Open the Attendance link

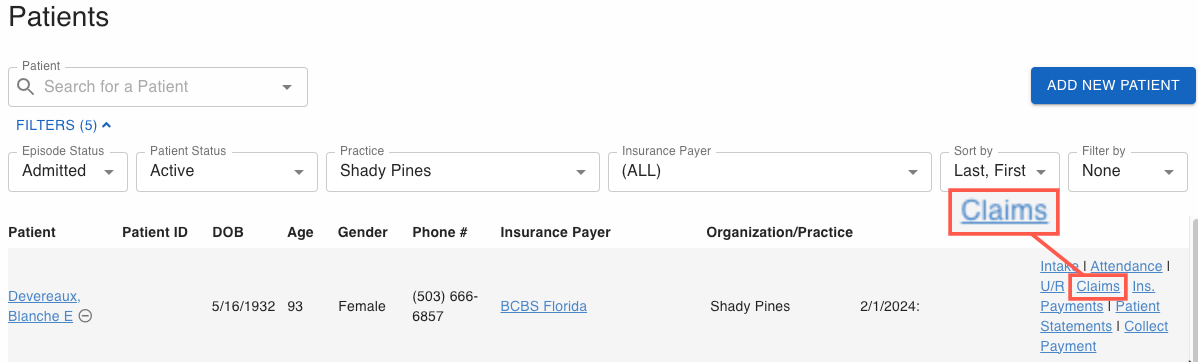click(x=1126, y=266)
